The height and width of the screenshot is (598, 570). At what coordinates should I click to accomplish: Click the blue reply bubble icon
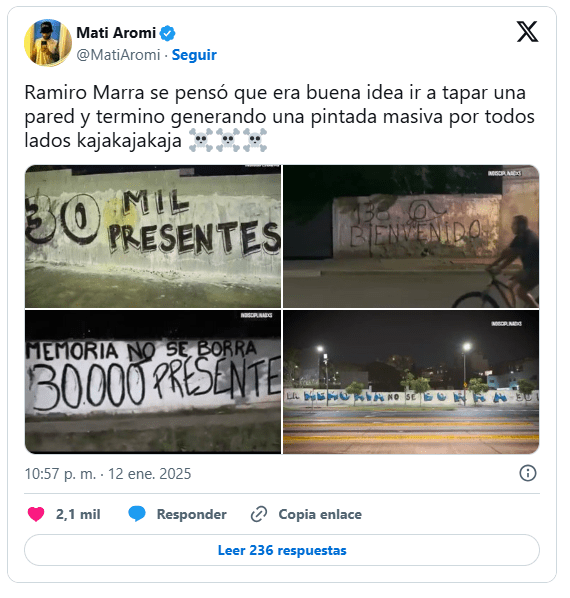[137, 514]
